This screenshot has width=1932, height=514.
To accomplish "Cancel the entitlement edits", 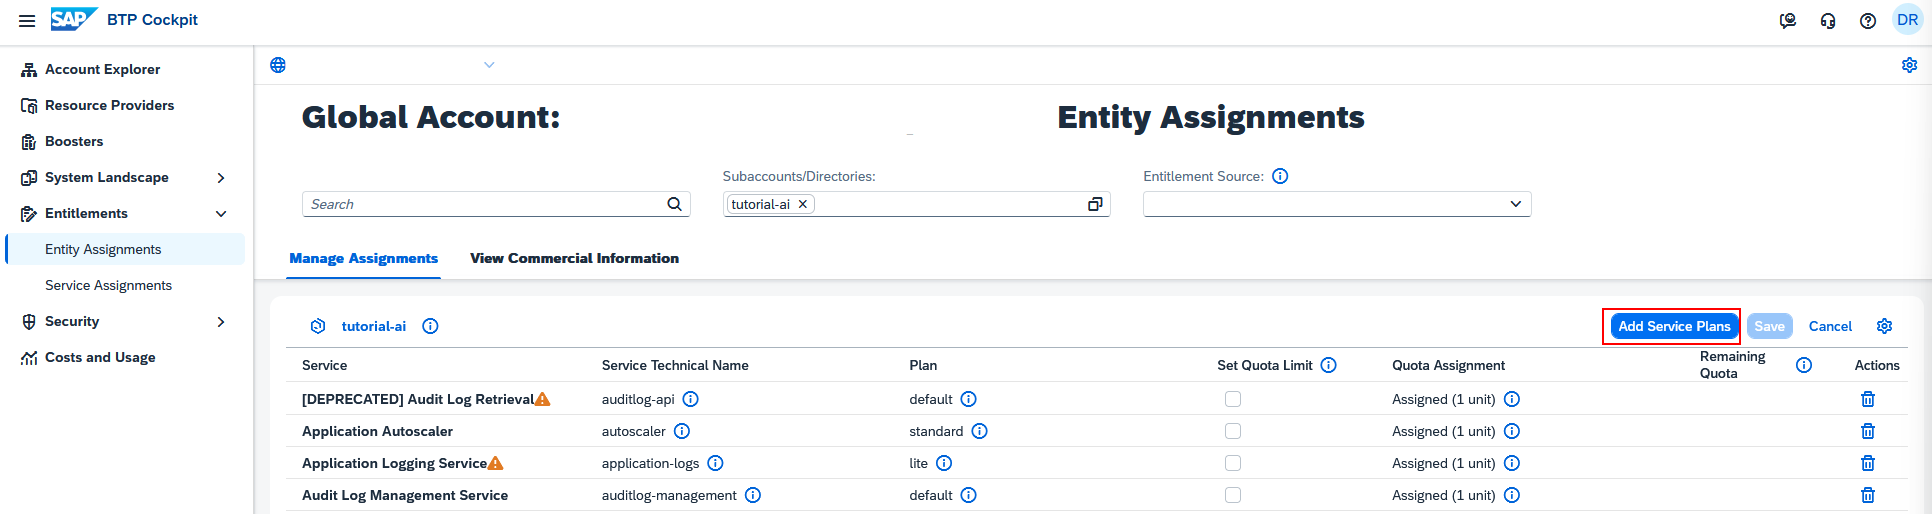I will pyautogui.click(x=1830, y=326).
